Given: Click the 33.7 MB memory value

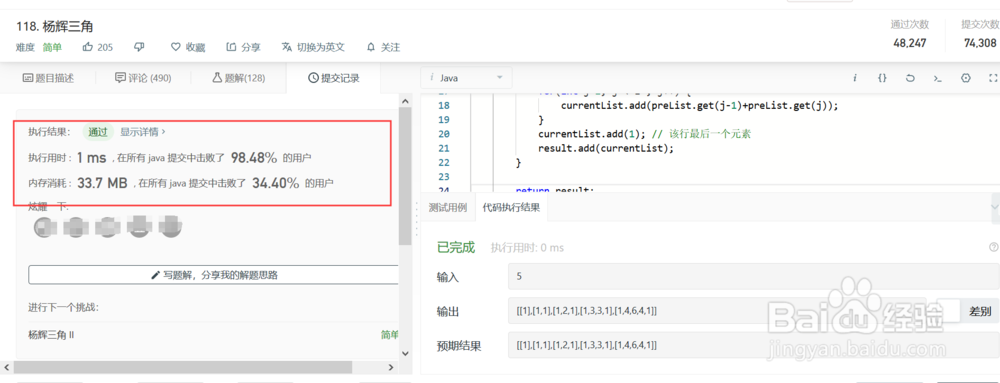Looking at the screenshot, I should tap(103, 183).
